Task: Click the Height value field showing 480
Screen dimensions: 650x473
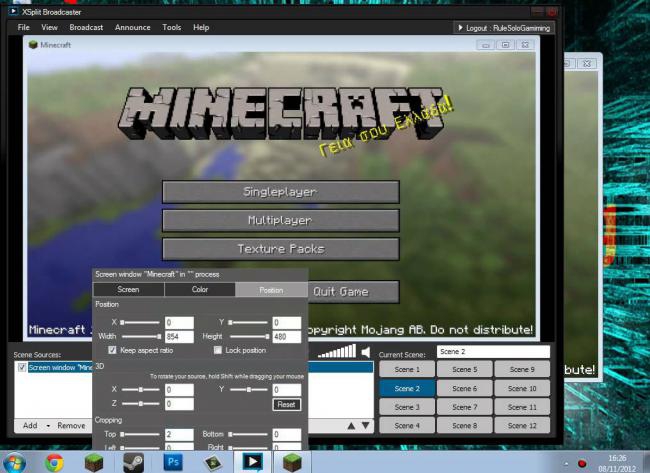Action: [286, 337]
